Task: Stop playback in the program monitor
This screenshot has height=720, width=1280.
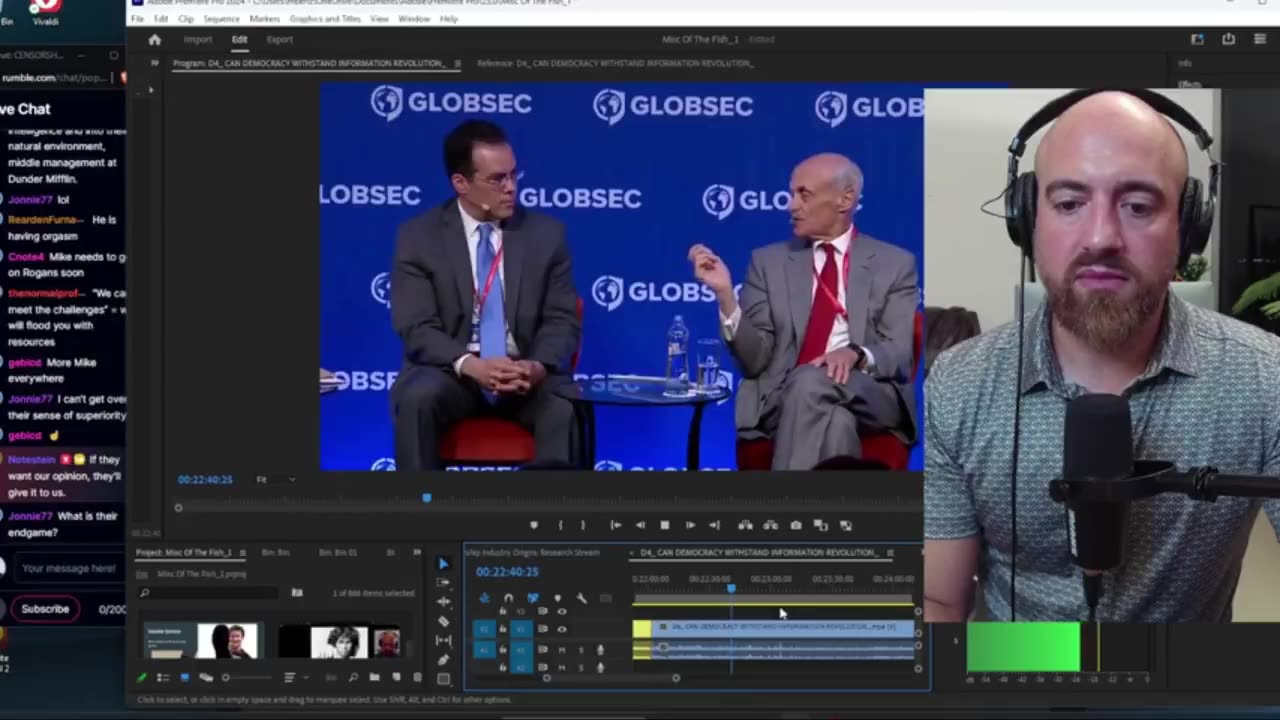Action: 664,525
